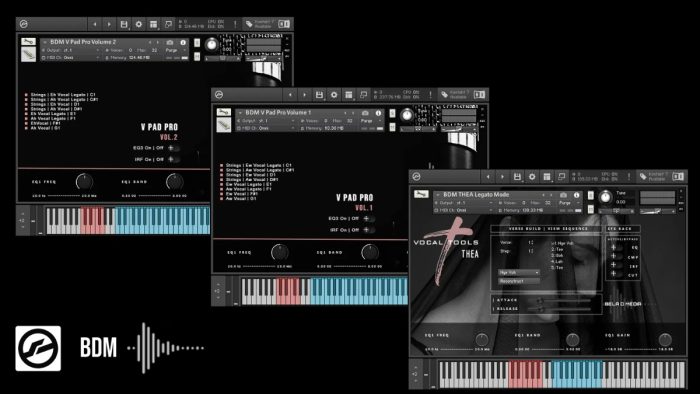Screen dimensions: 700x394
Task: Click EQ1 FREQ knob in Vol.2
Action: tap(84, 182)
